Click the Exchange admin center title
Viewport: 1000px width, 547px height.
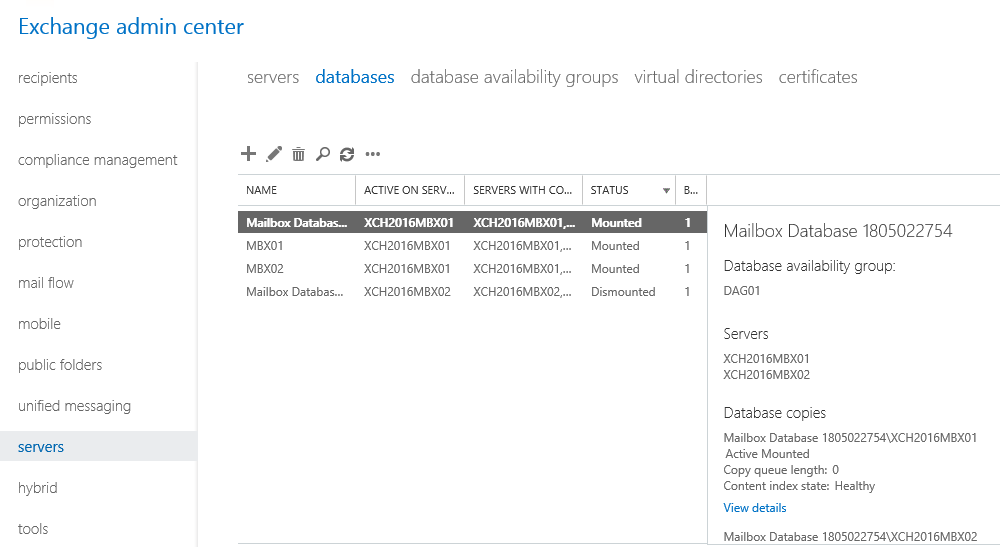[x=131, y=27]
